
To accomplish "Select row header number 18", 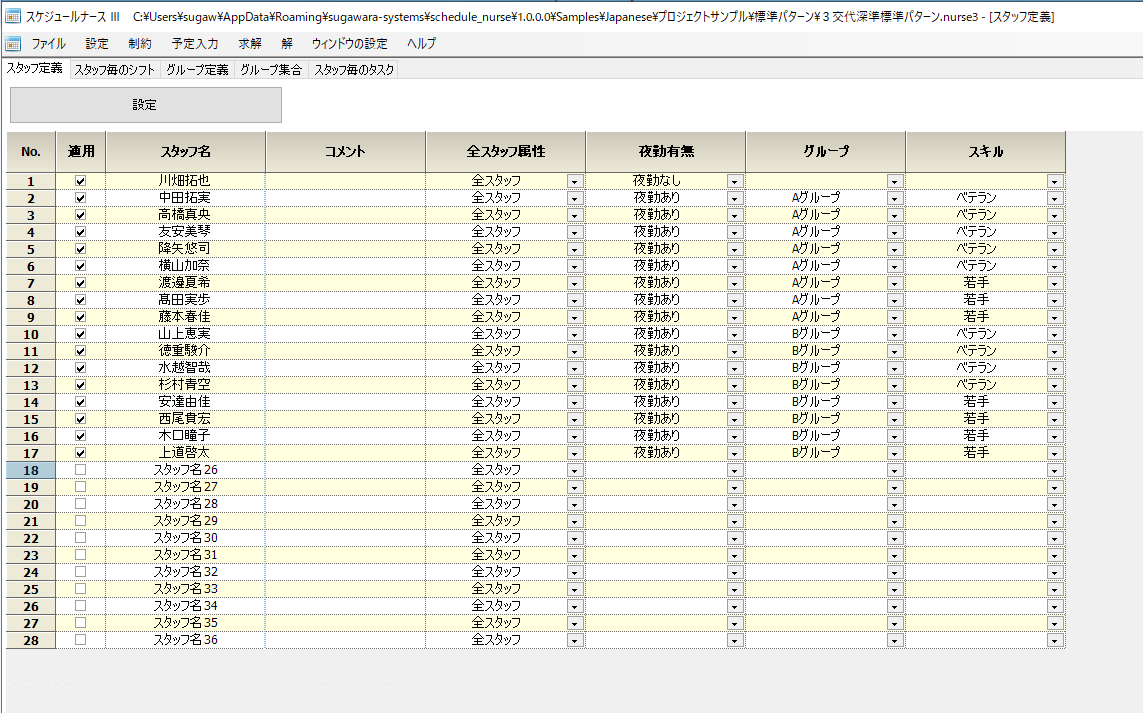I will coord(31,470).
